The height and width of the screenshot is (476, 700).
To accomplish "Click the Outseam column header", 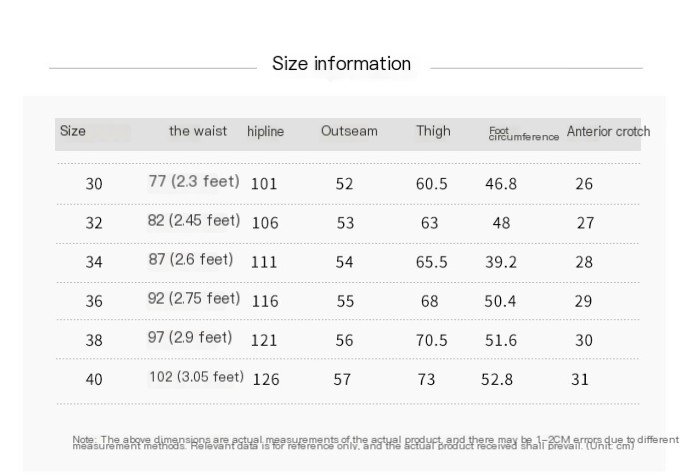I will point(349,131).
